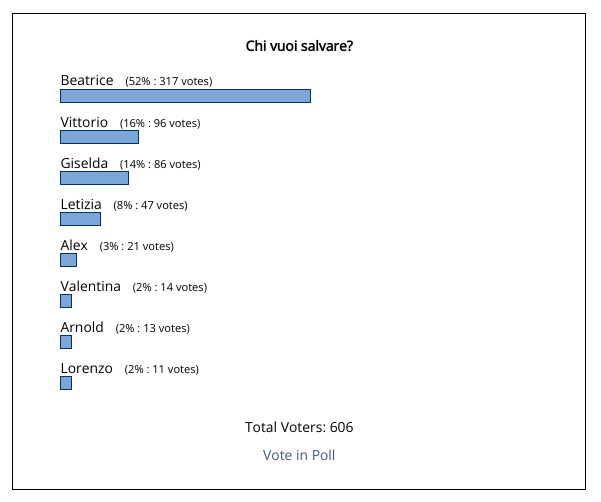Click the Vittorio name label
This screenshot has height=502, width=601.
(84, 122)
